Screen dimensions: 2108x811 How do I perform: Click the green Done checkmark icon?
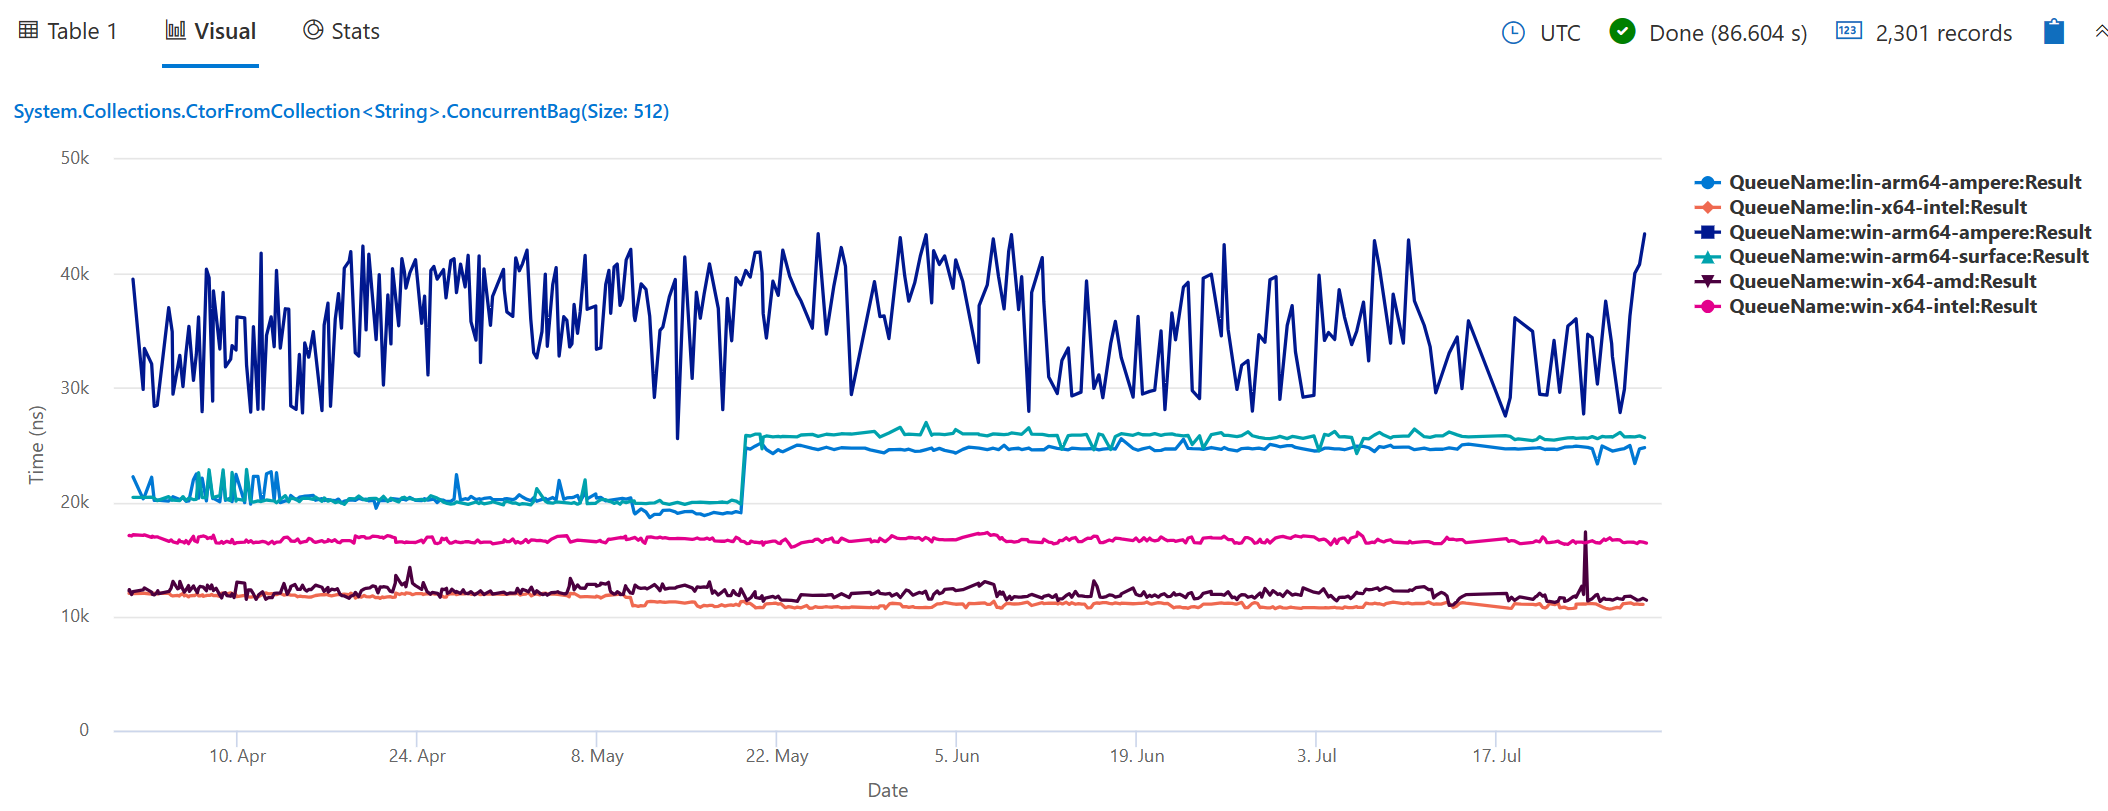(x=1621, y=32)
